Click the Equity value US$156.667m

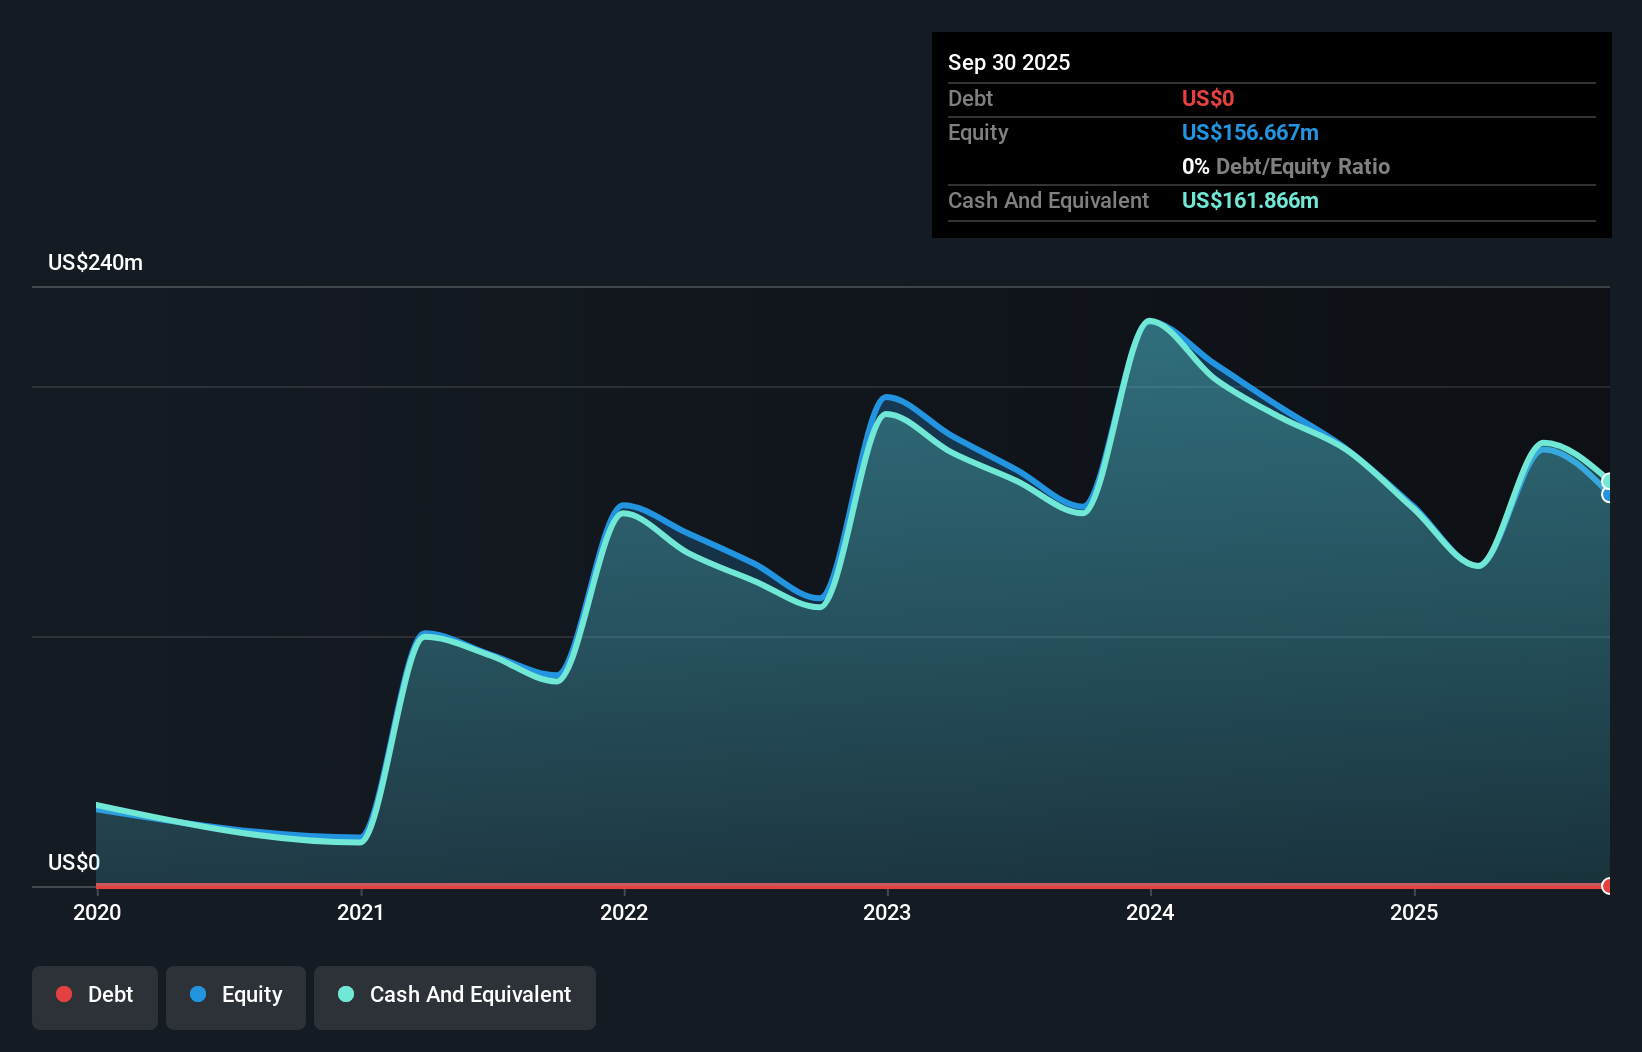click(x=1249, y=132)
